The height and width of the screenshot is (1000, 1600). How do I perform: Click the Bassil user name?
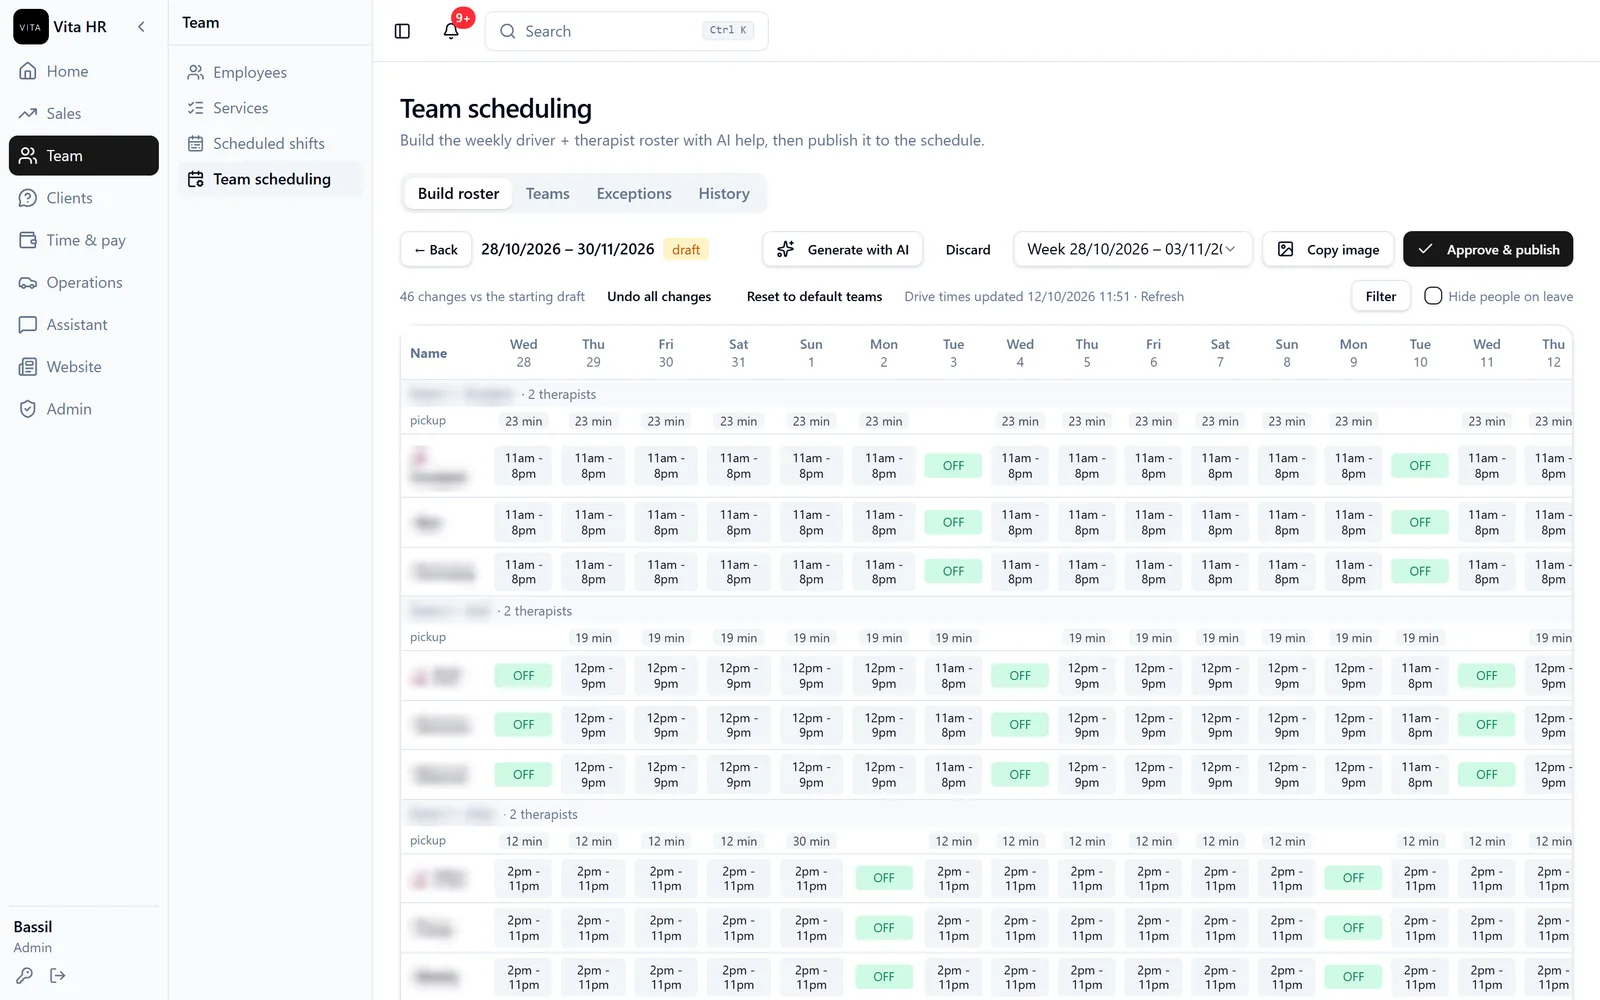33,927
